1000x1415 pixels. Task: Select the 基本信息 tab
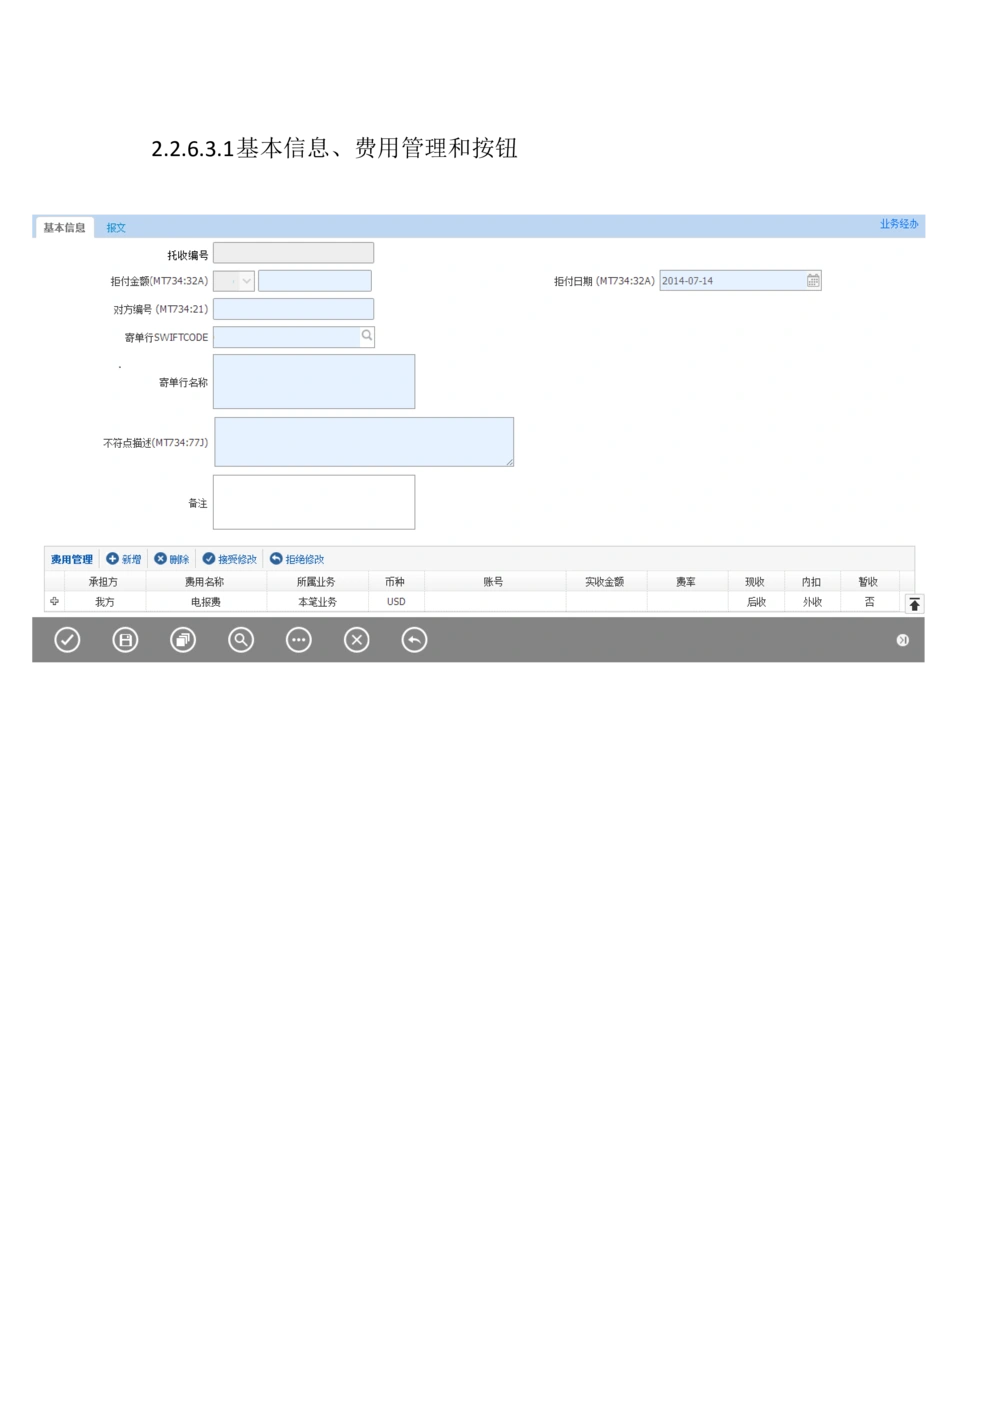pyautogui.click(x=64, y=228)
